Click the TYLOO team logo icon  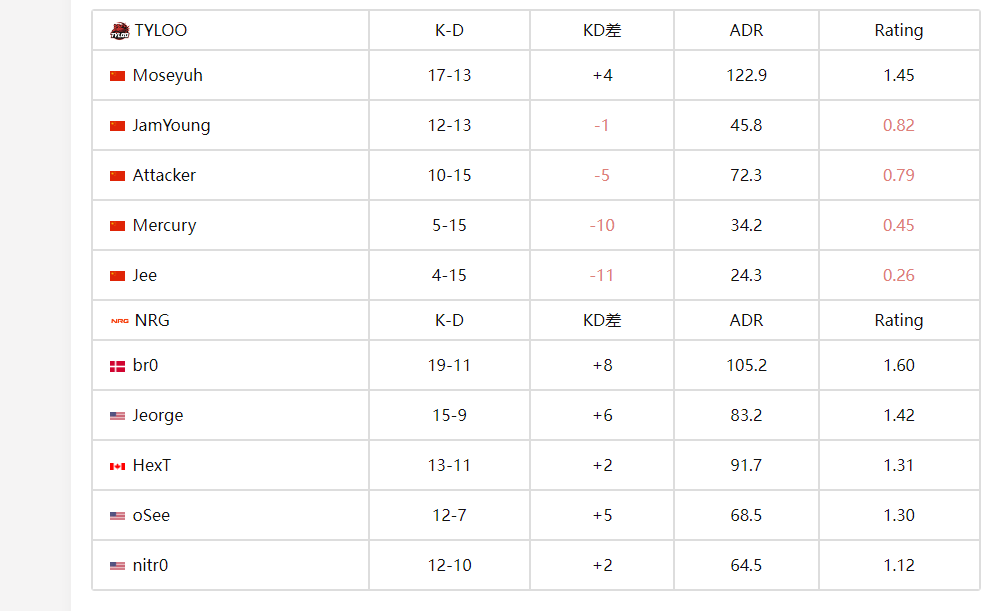(119, 30)
